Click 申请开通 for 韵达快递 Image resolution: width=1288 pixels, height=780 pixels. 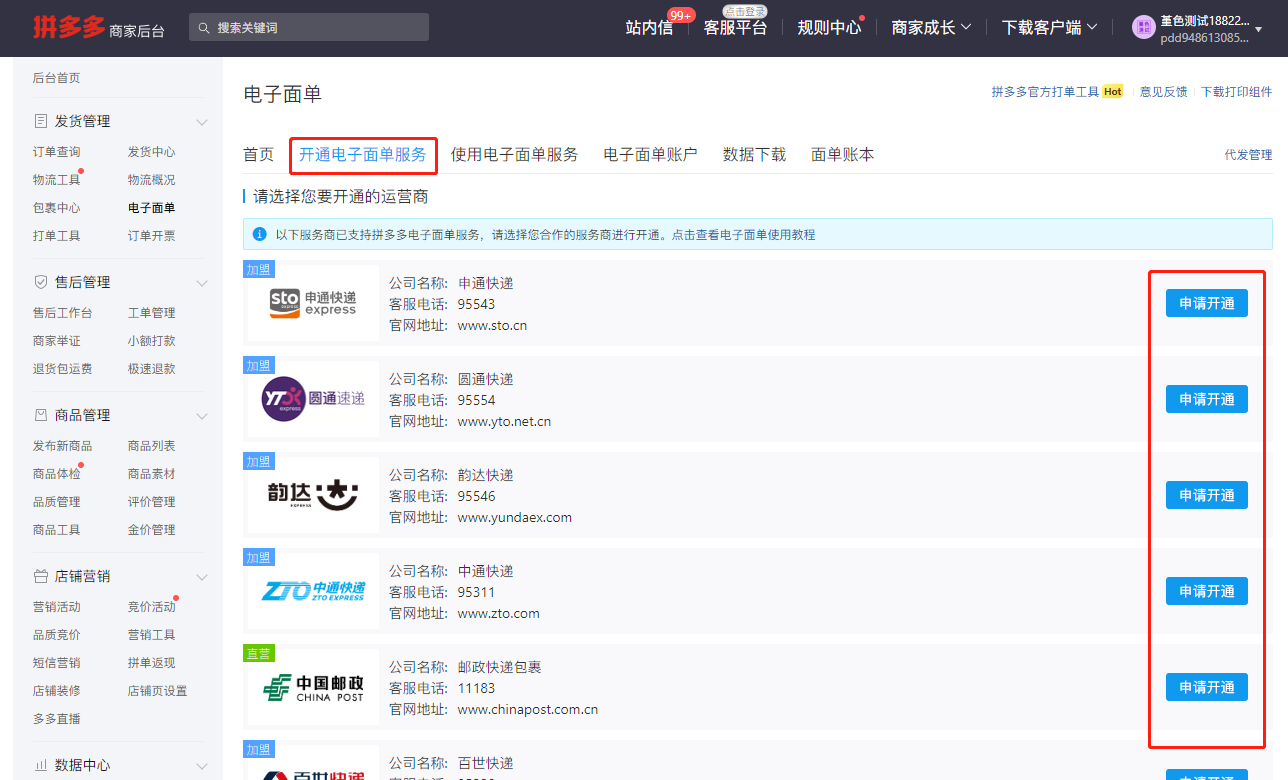[1207, 495]
